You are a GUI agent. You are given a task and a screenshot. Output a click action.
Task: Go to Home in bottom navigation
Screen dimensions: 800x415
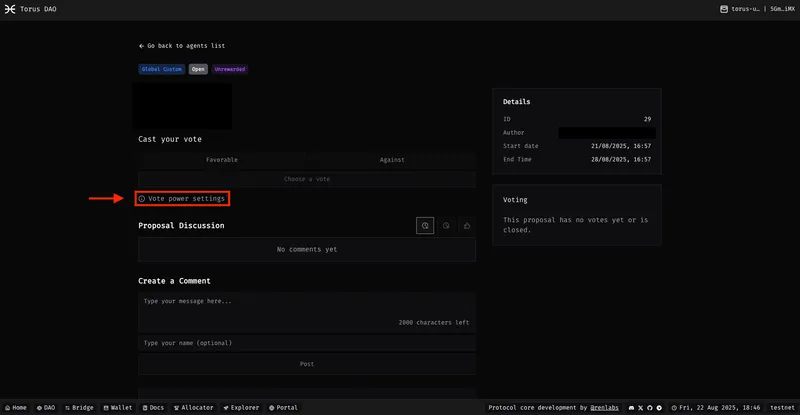coord(15,408)
